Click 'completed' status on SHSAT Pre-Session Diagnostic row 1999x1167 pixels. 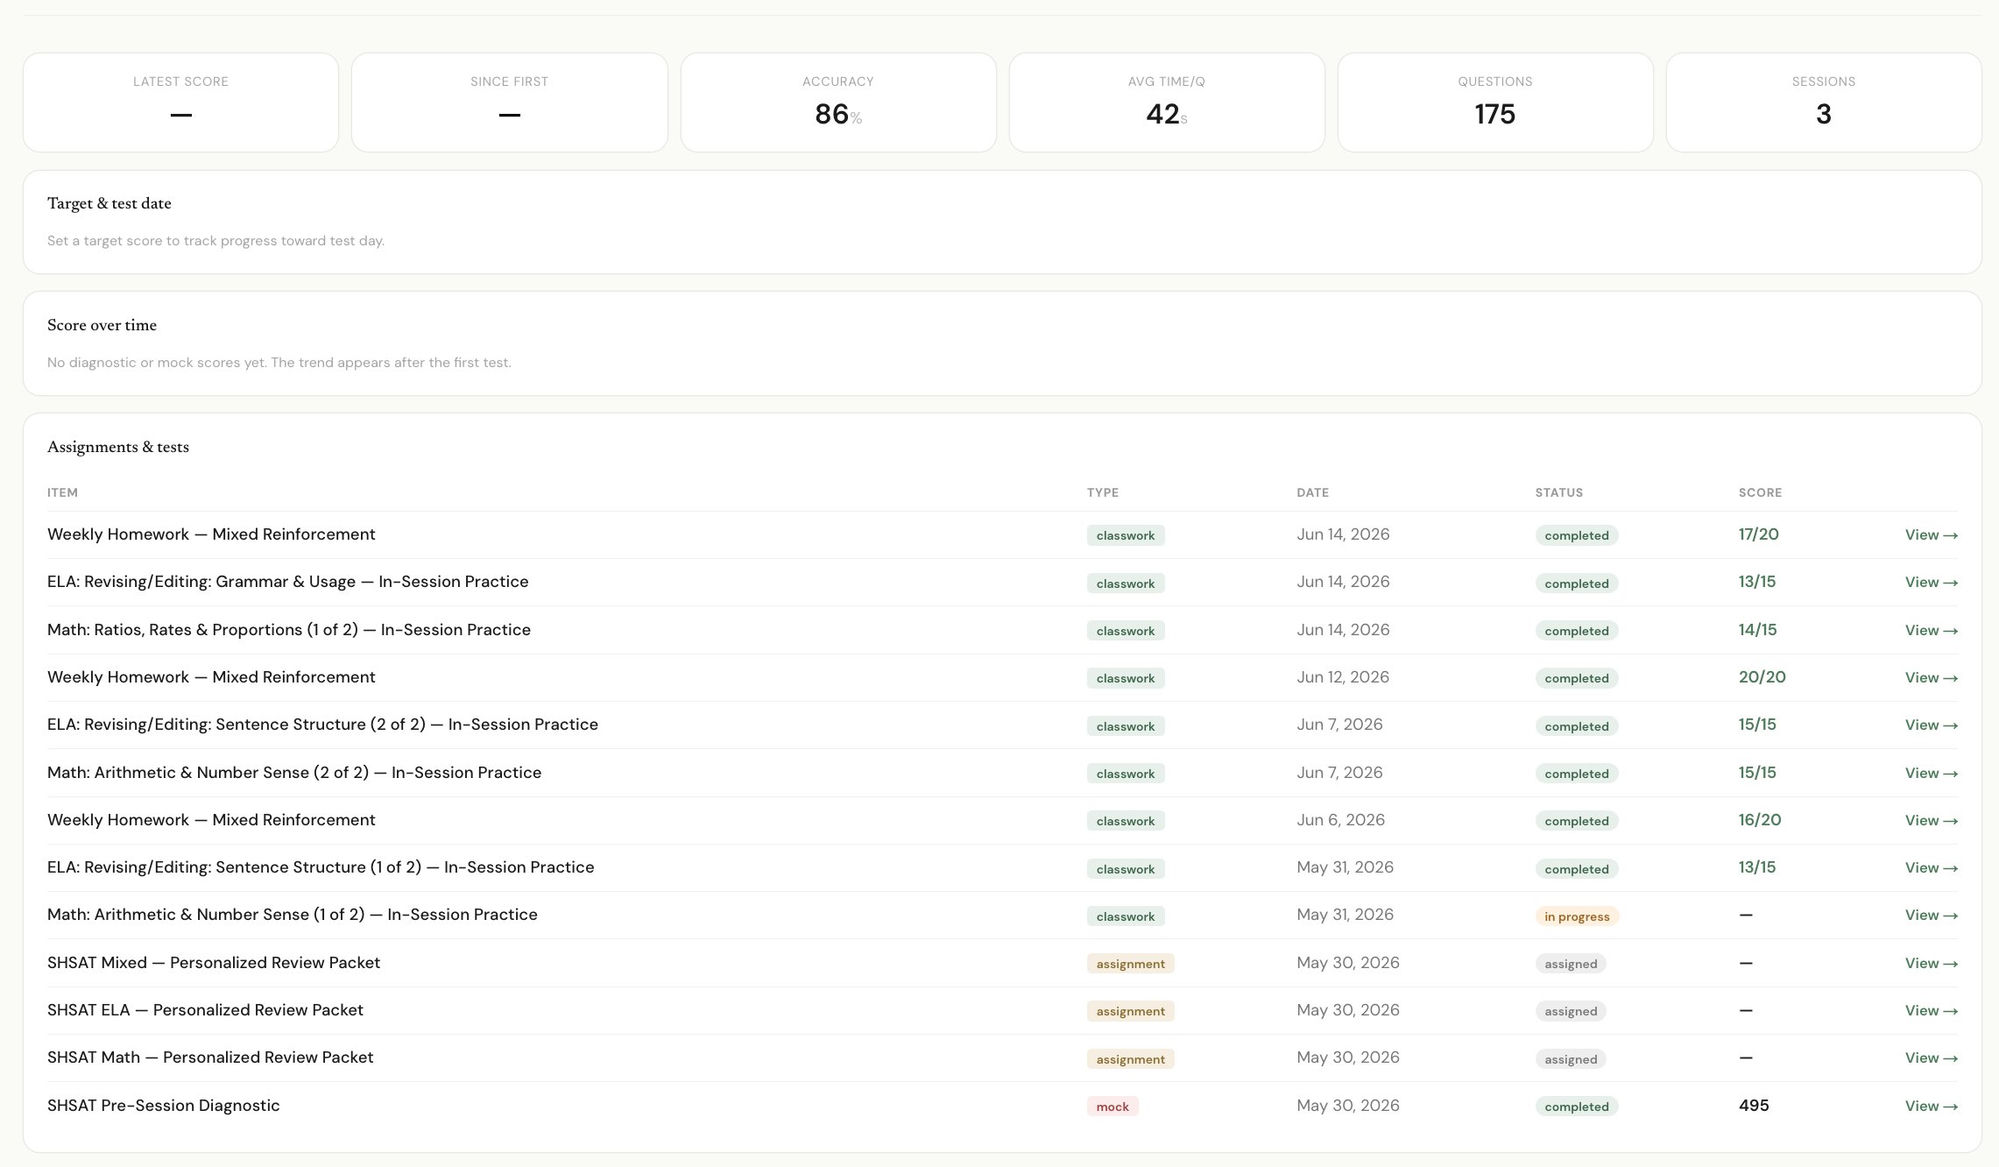pos(1576,1107)
